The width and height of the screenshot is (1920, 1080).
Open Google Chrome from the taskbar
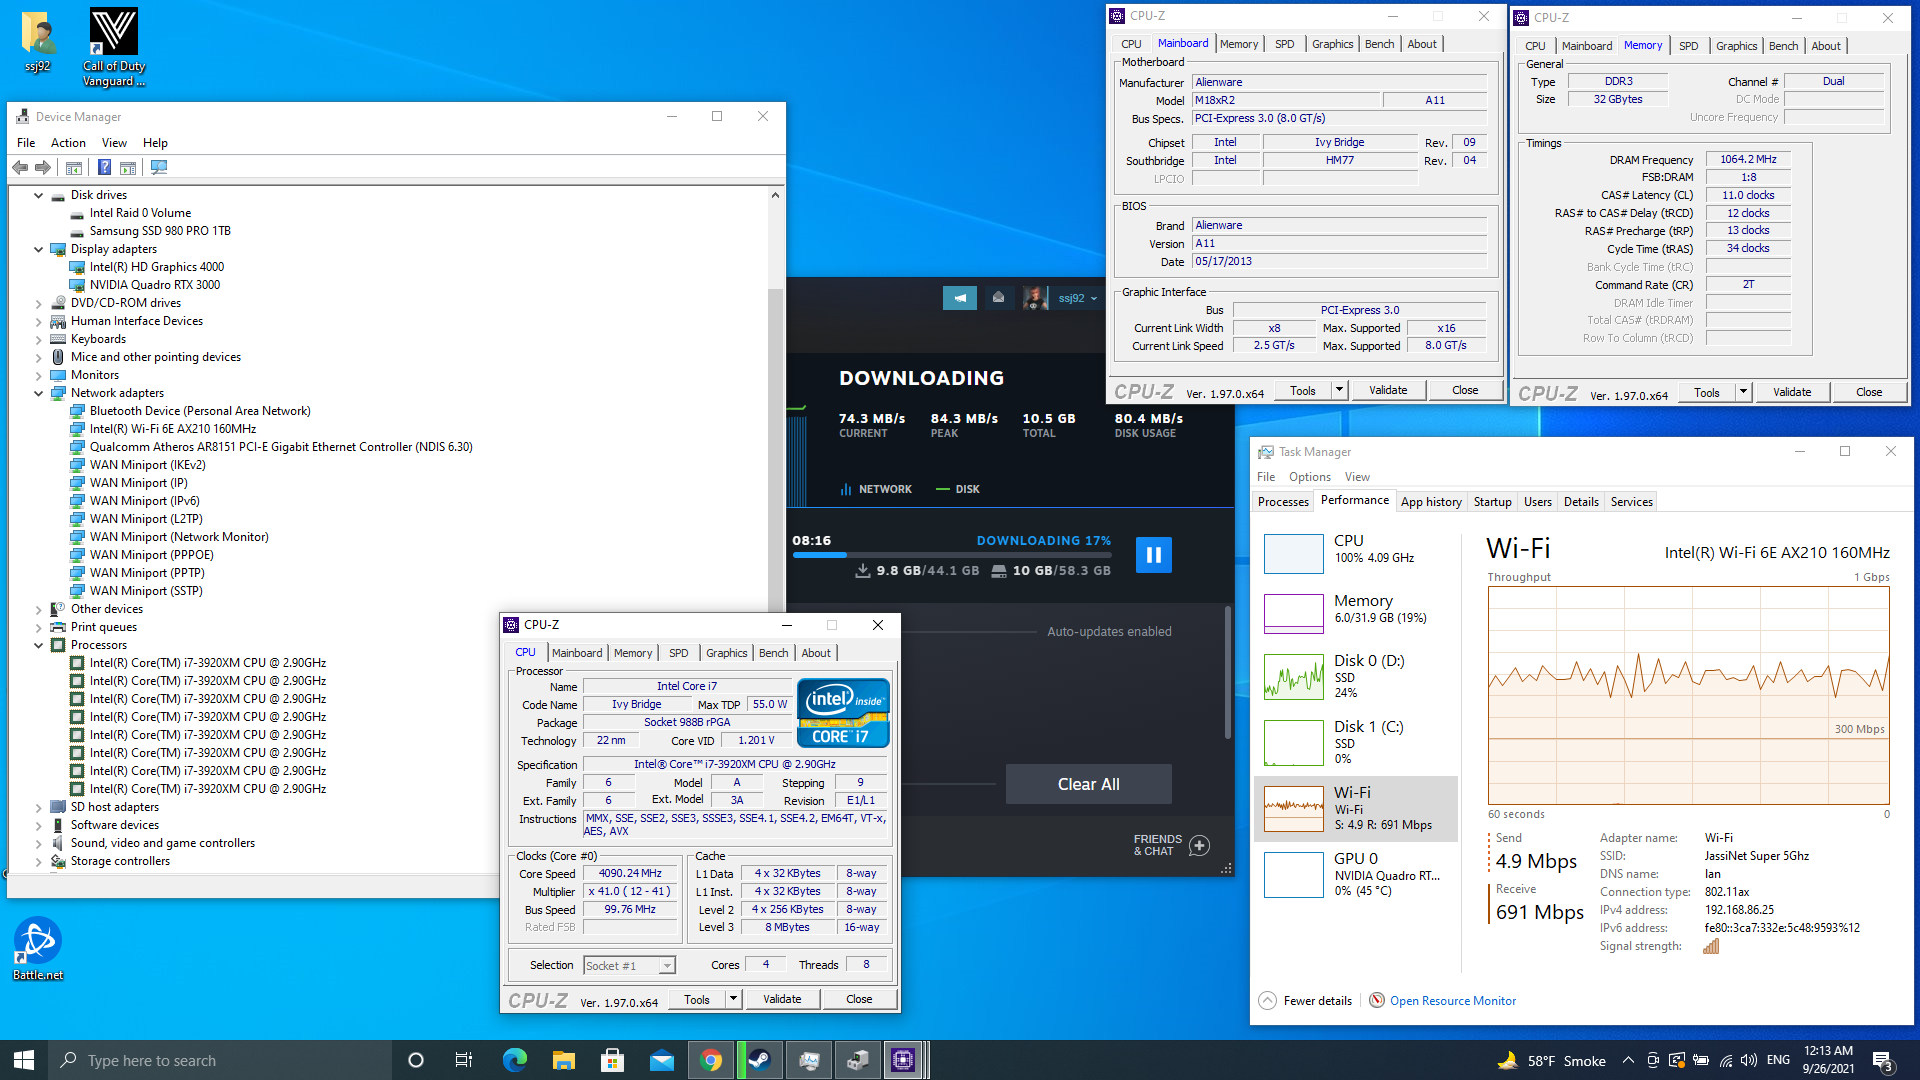pyautogui.click(x=711, y=1060)
